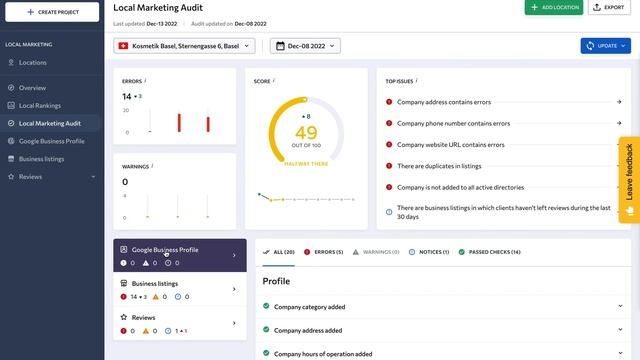The height and width of the screenshot is (360, 640).
Task: Open Company phone number contains errors arrow
Action: (x=619, y=123)
